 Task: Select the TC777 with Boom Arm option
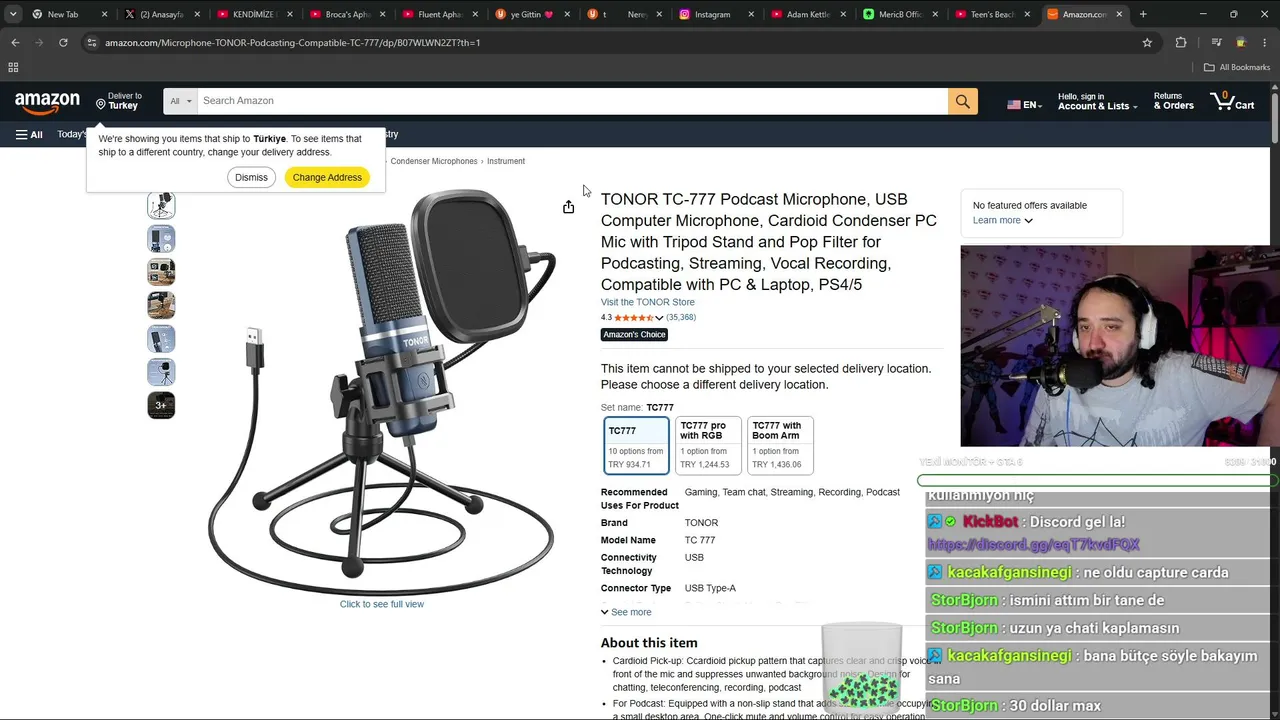[780, 445]
